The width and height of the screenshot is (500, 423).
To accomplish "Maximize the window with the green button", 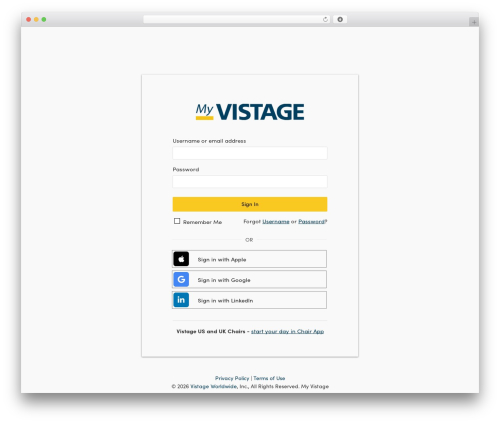I will click(x=44, y=19).
